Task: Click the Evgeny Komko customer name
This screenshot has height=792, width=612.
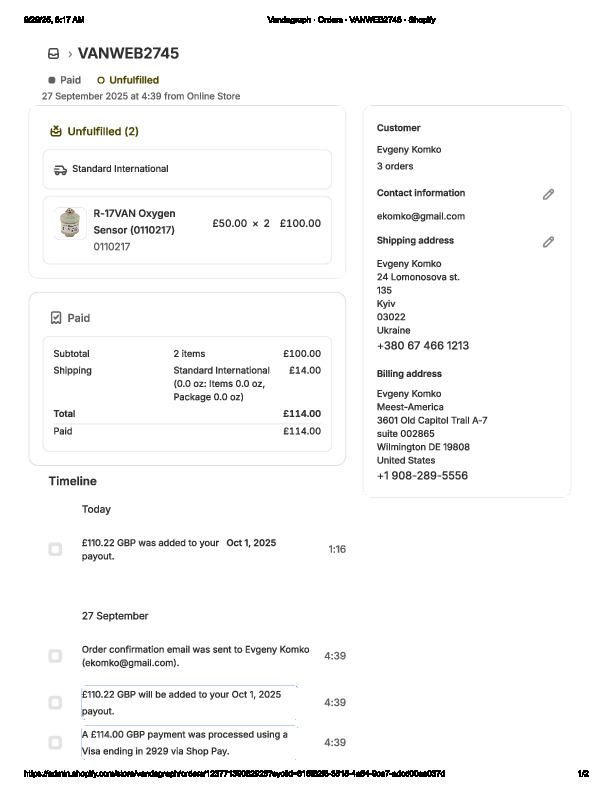Action: [x=408, y=150]
